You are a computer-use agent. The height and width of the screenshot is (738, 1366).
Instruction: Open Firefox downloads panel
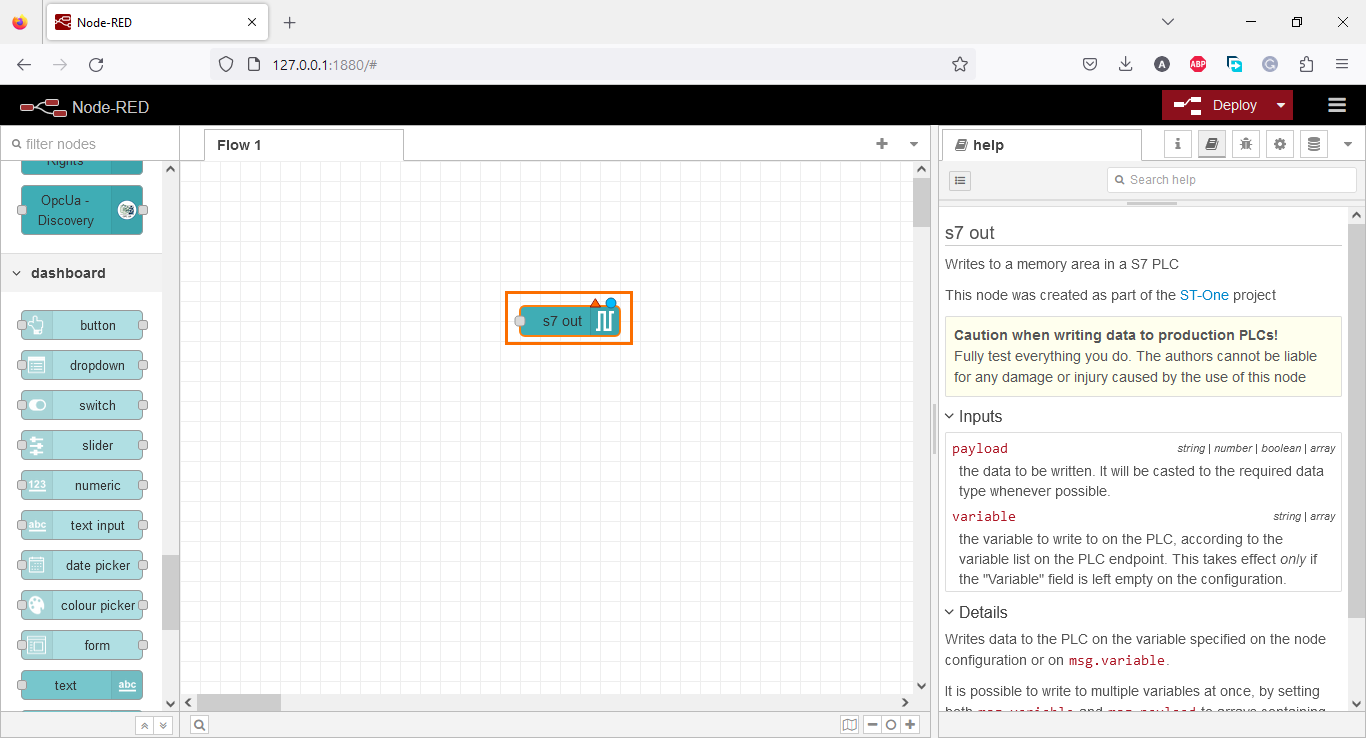(x=1125, y=64)
